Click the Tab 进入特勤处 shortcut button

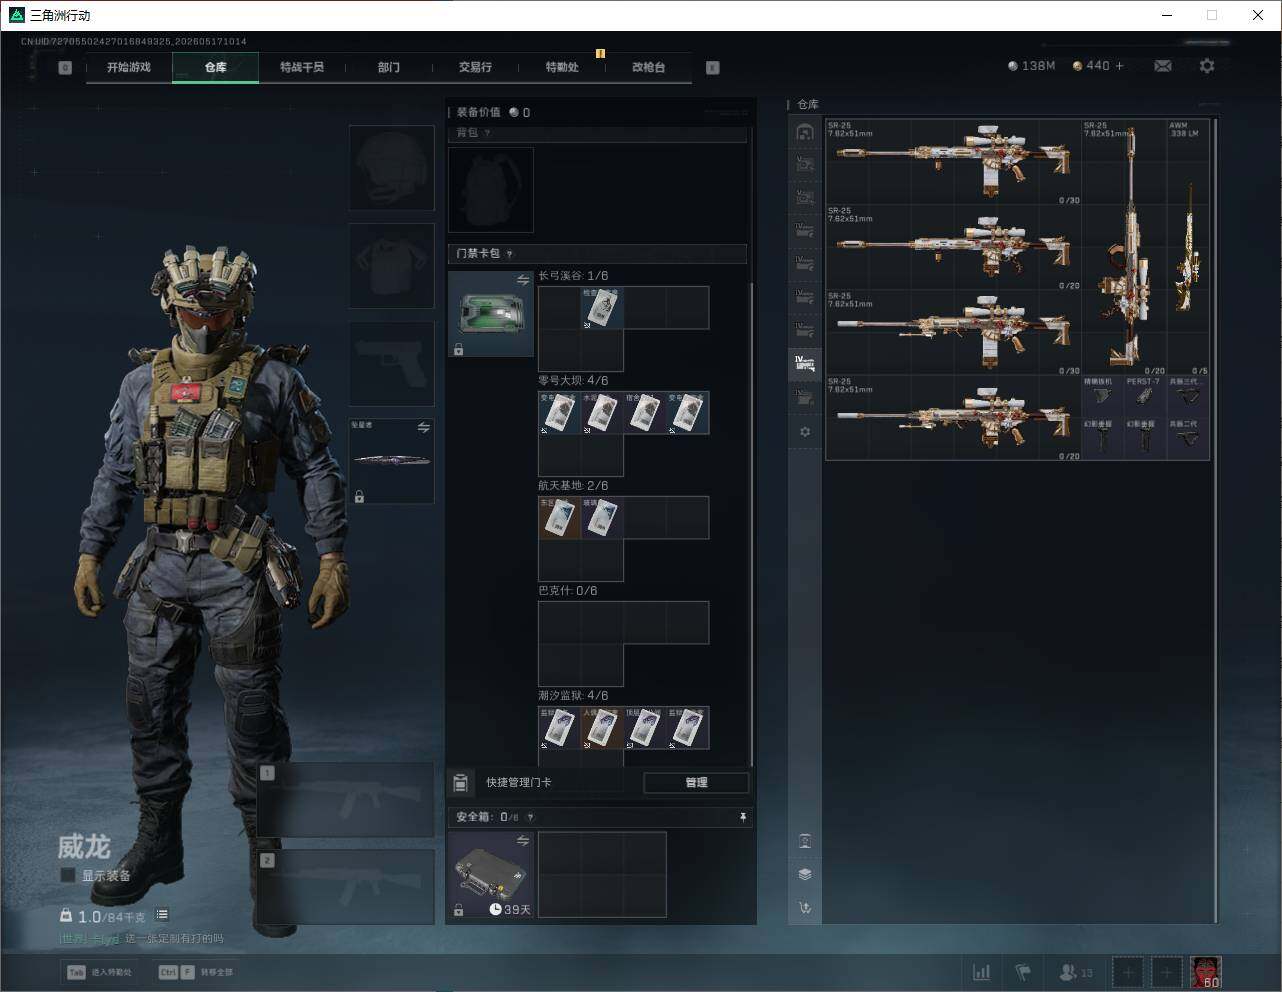(100, 972)
